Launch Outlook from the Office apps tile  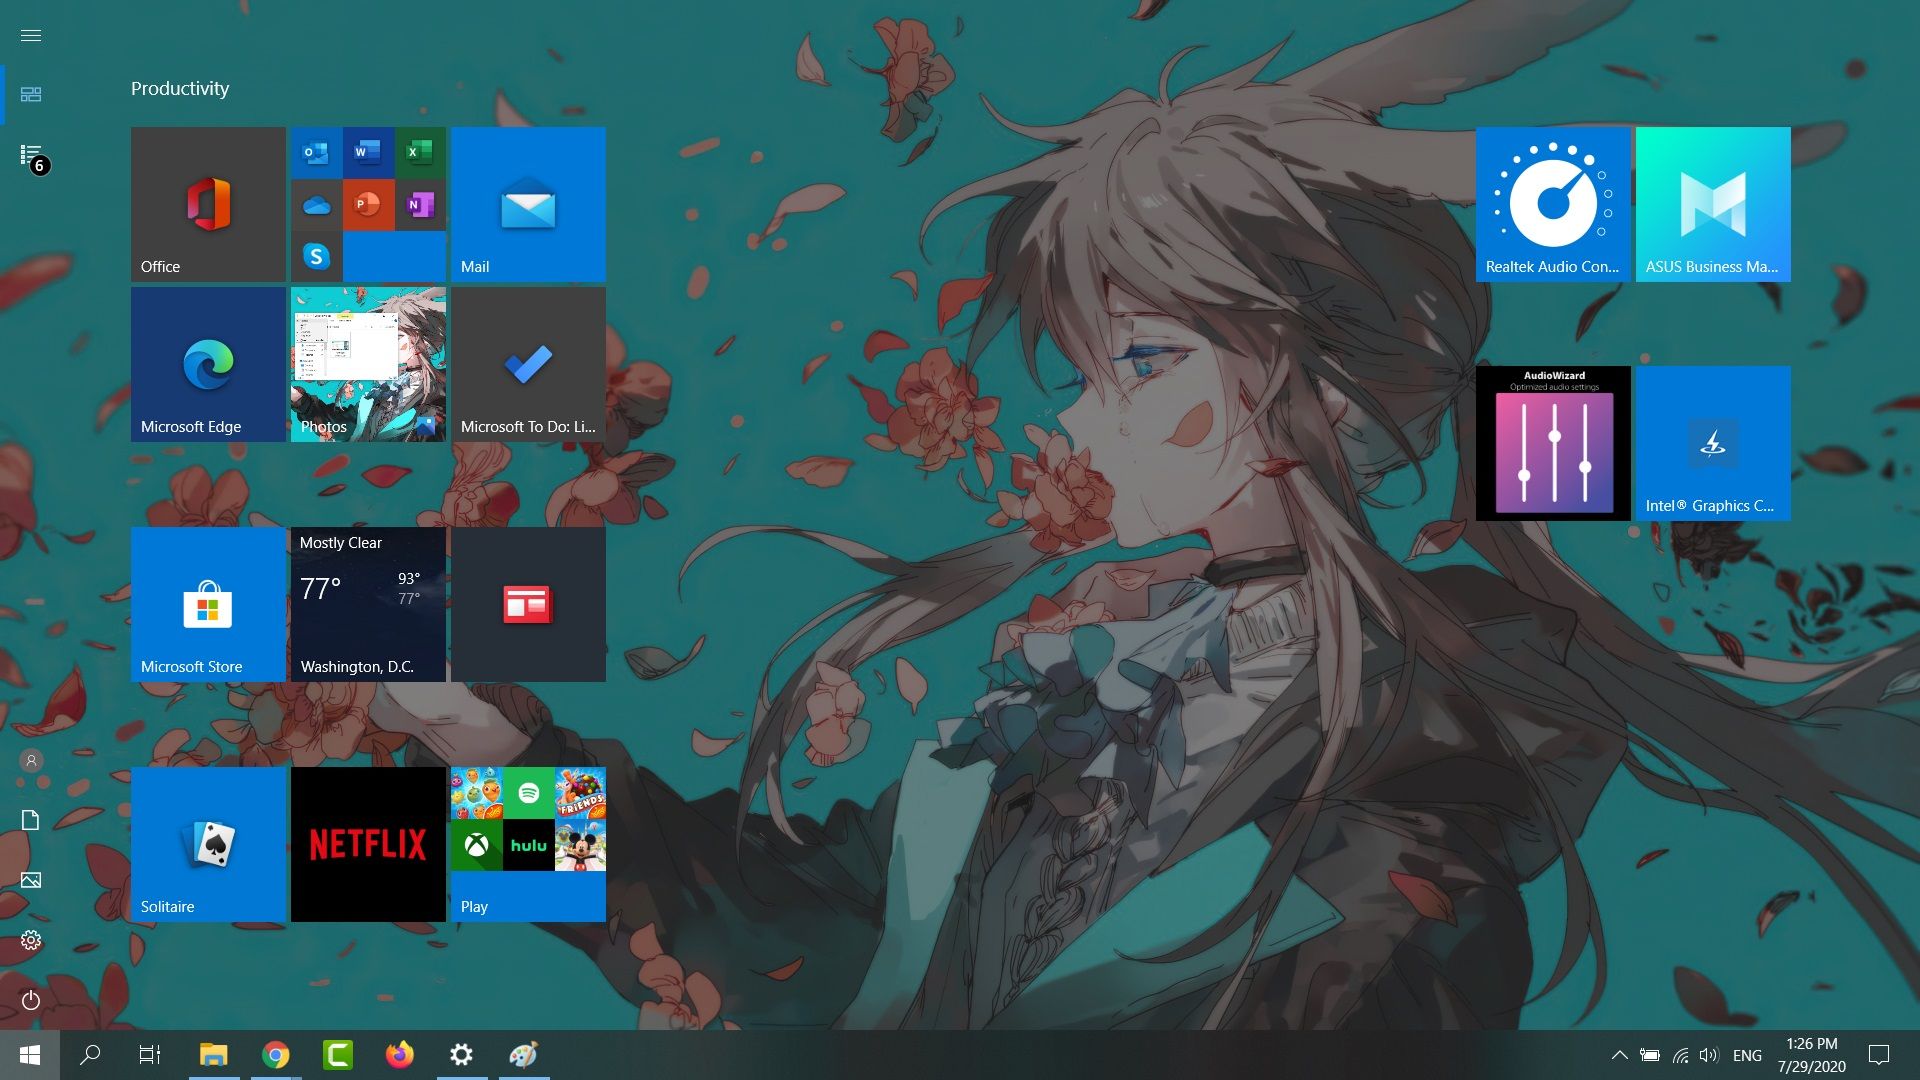pyautogui.click(x=316, y=153)
